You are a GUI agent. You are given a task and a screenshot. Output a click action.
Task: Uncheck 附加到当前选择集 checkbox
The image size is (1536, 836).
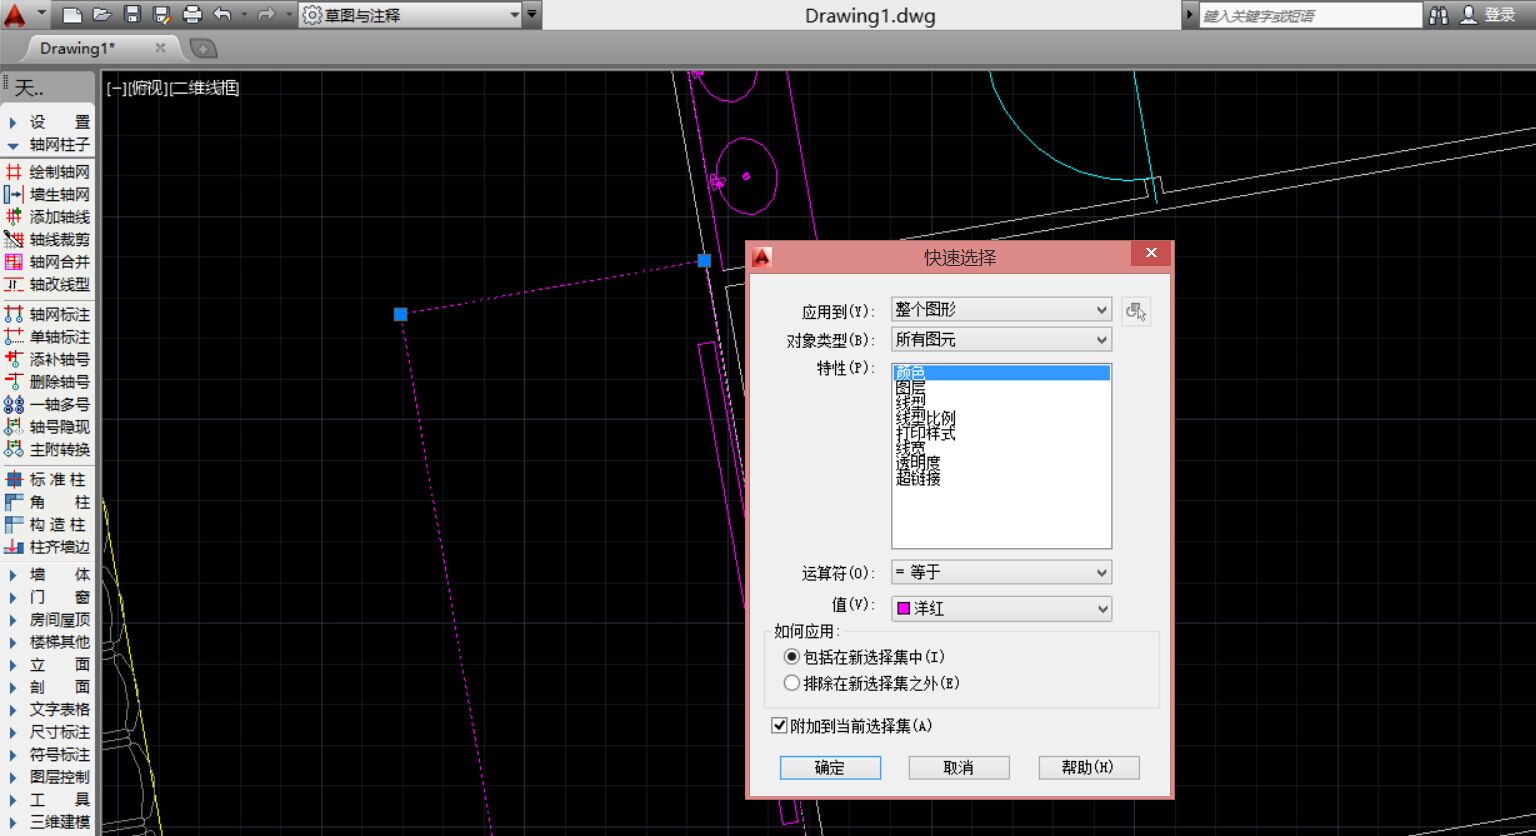point(780,726)
